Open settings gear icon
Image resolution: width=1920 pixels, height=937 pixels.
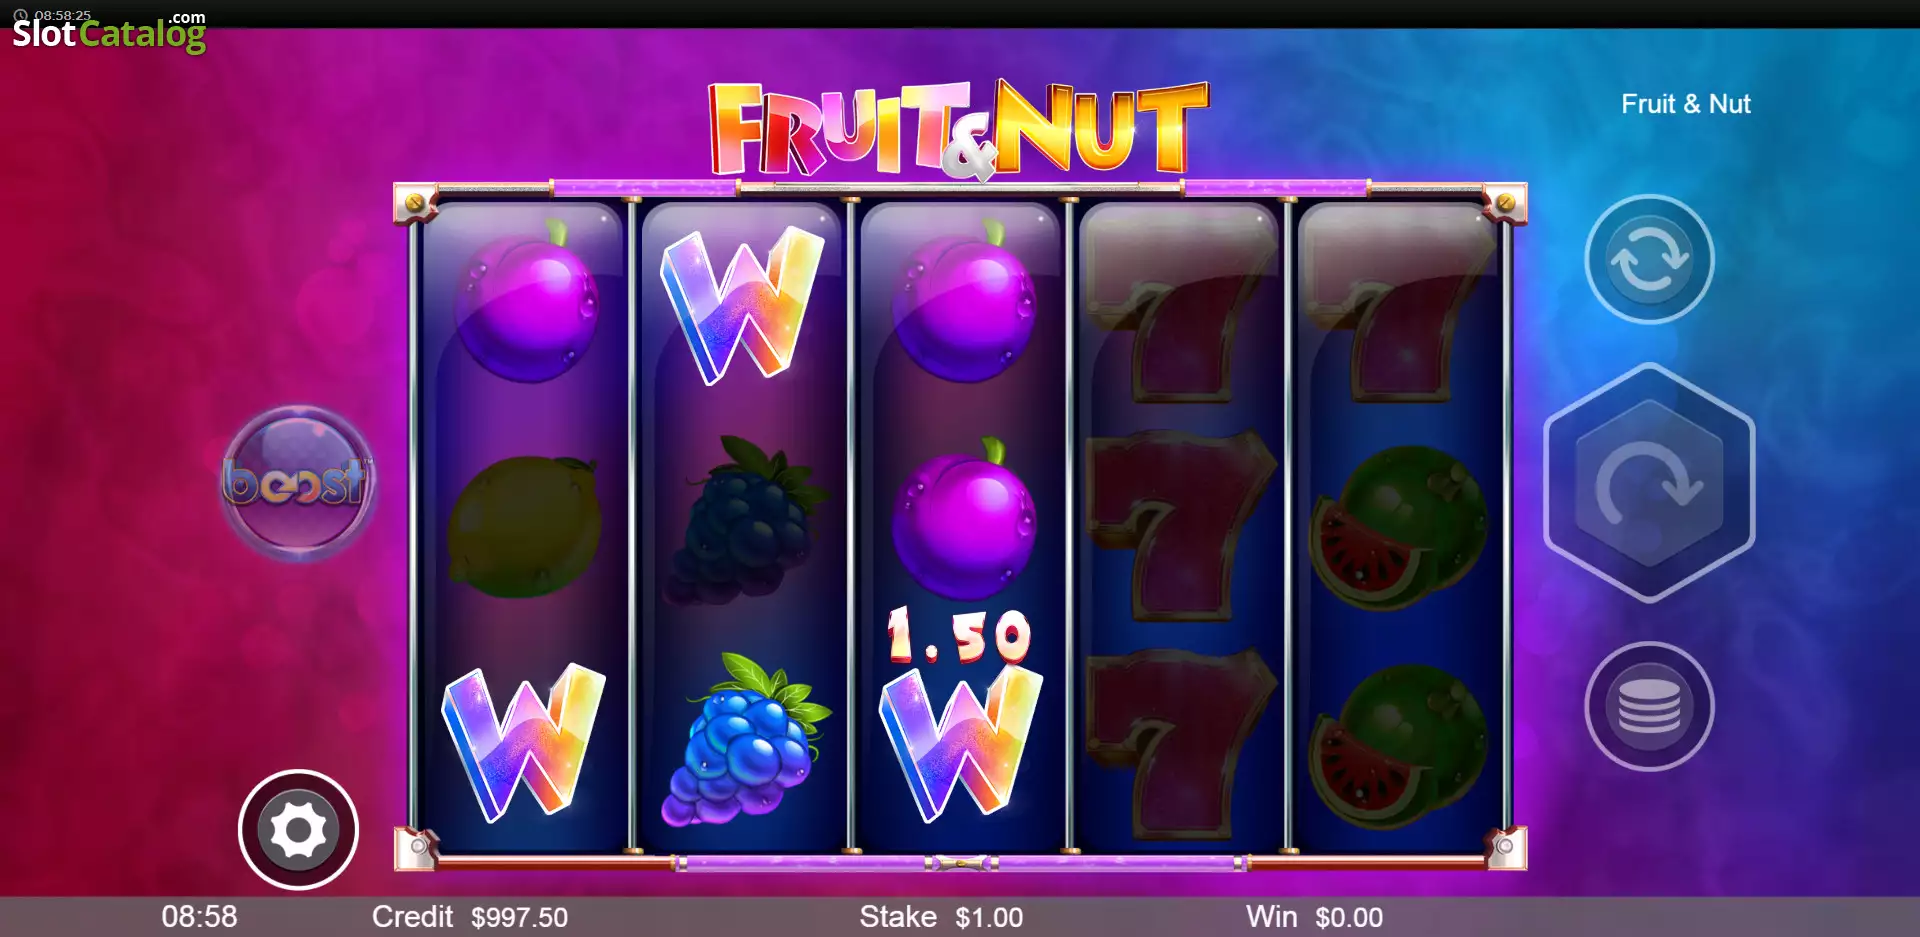click(298, 829)
